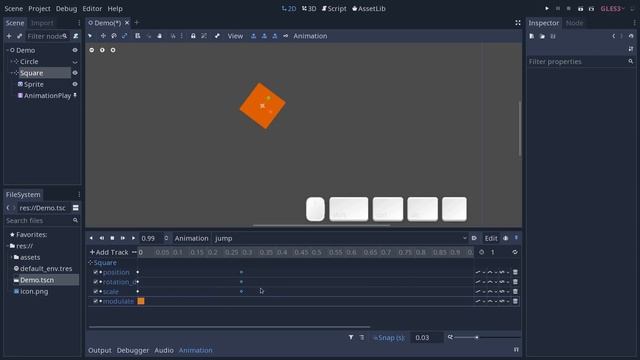The width and height of the screenshot is (640, 360).
Task: Toggle visibility of Square node
Action: point(75,73)
